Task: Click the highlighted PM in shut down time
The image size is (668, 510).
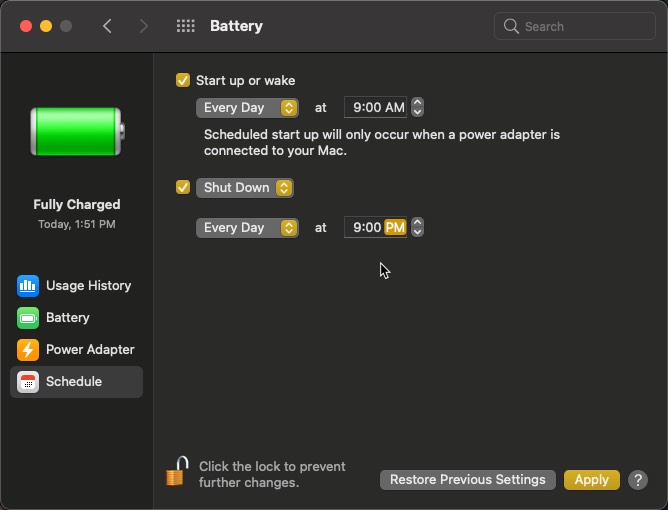Action: pyautogui.click(x=395, y=228)
